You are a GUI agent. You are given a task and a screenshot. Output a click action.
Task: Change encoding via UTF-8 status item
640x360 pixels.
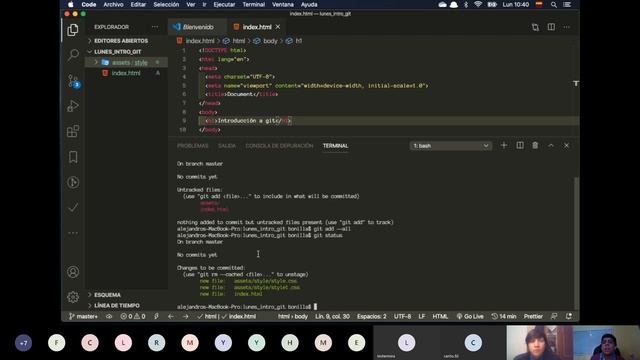click(402, 316)
